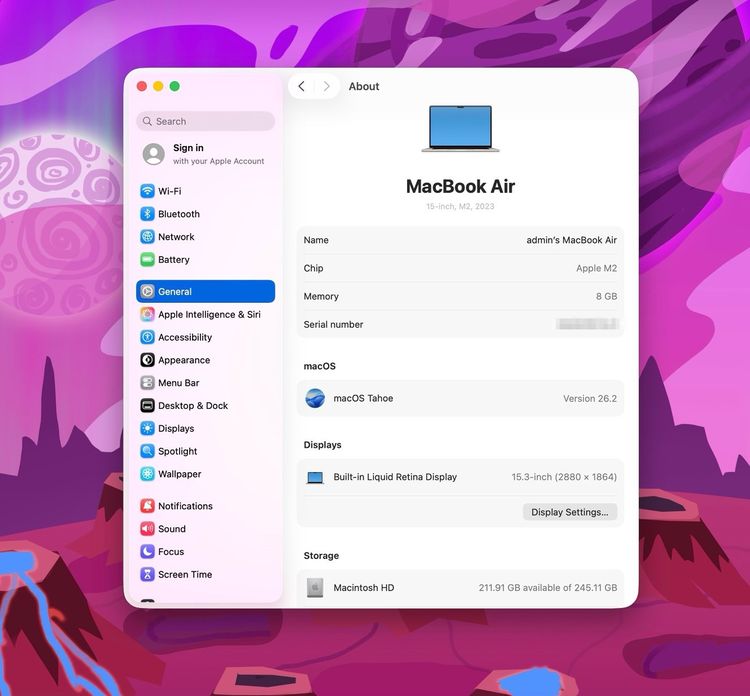The width and height of the screenshot is (750, 696).
Task: Select the Screen Time hourglass icon
Action: (x=147, y=574)
